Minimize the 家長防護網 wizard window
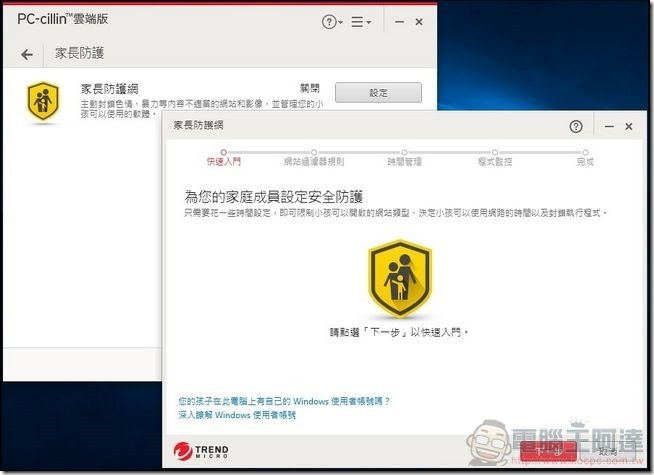This screenshot has height=475, width=654. click(609, 126)
